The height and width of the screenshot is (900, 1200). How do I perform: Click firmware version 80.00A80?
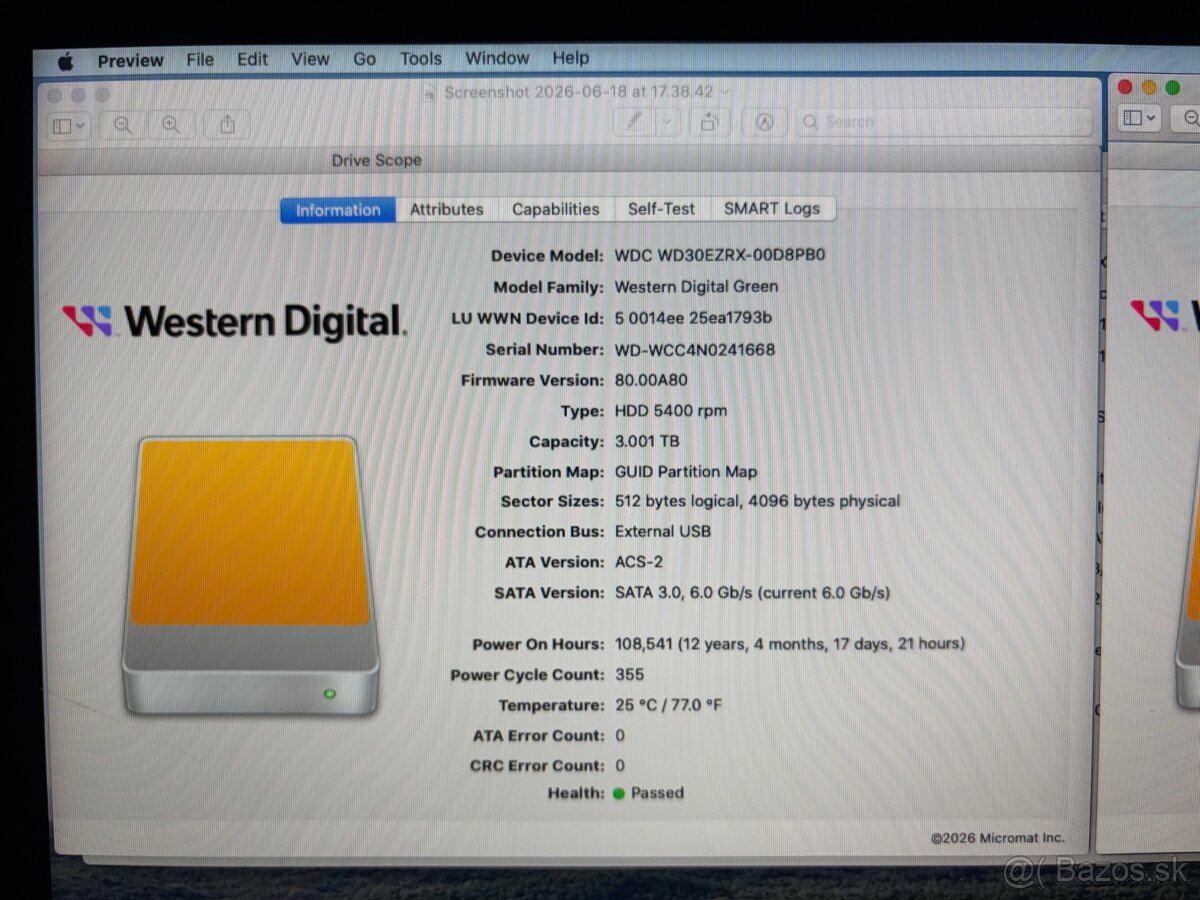click(x=651, y=380)
